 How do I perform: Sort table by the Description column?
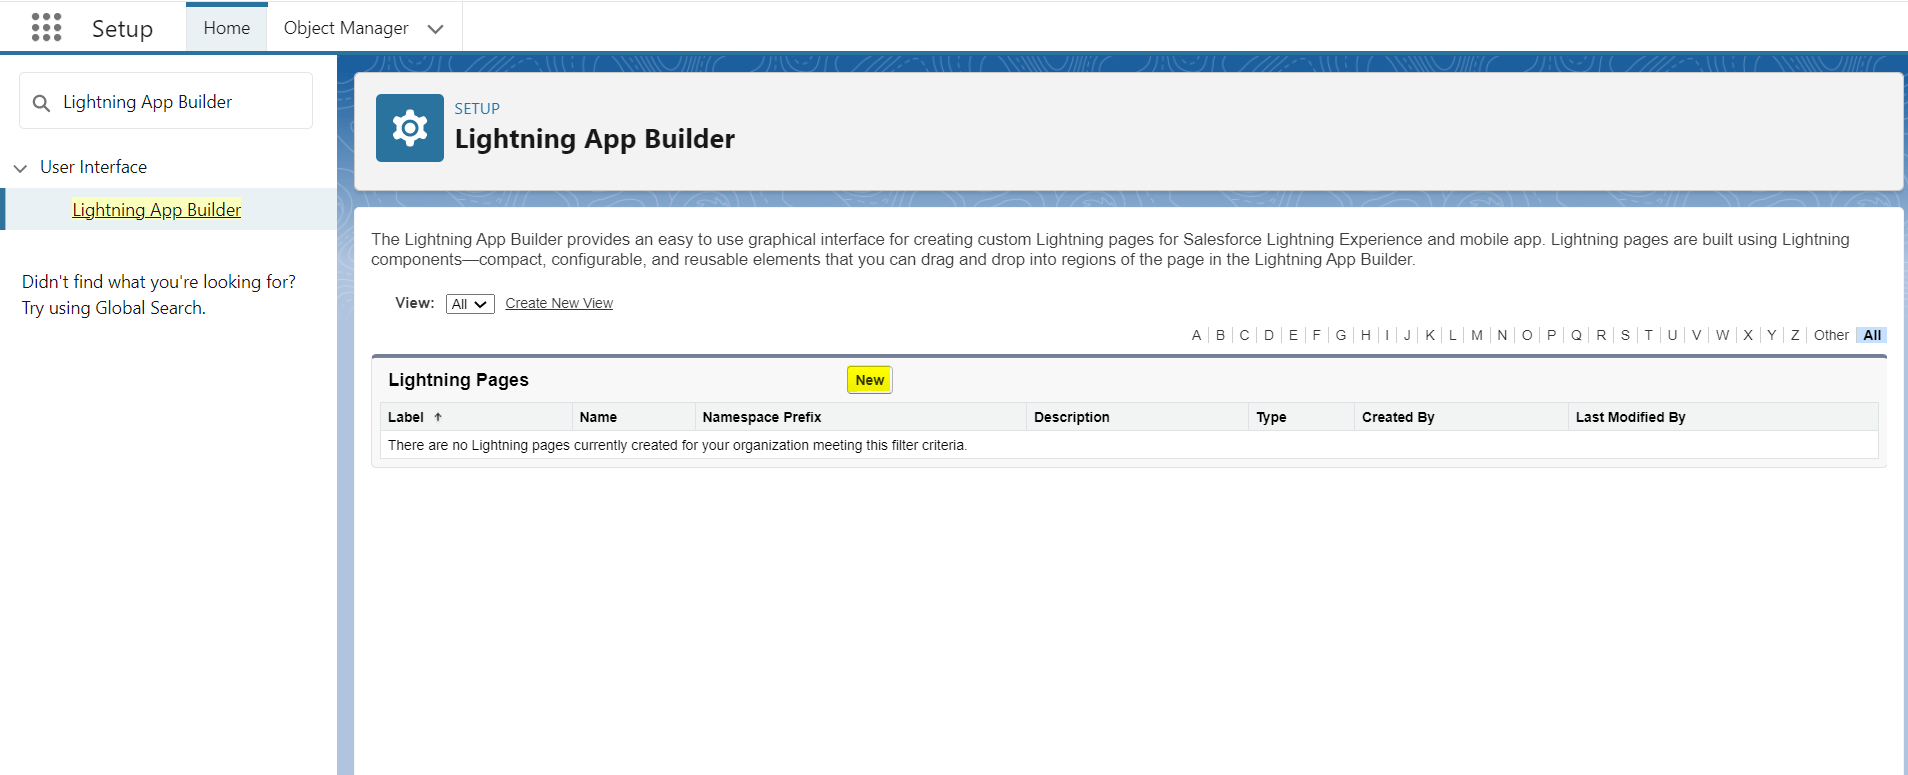tap(1071, 417)
